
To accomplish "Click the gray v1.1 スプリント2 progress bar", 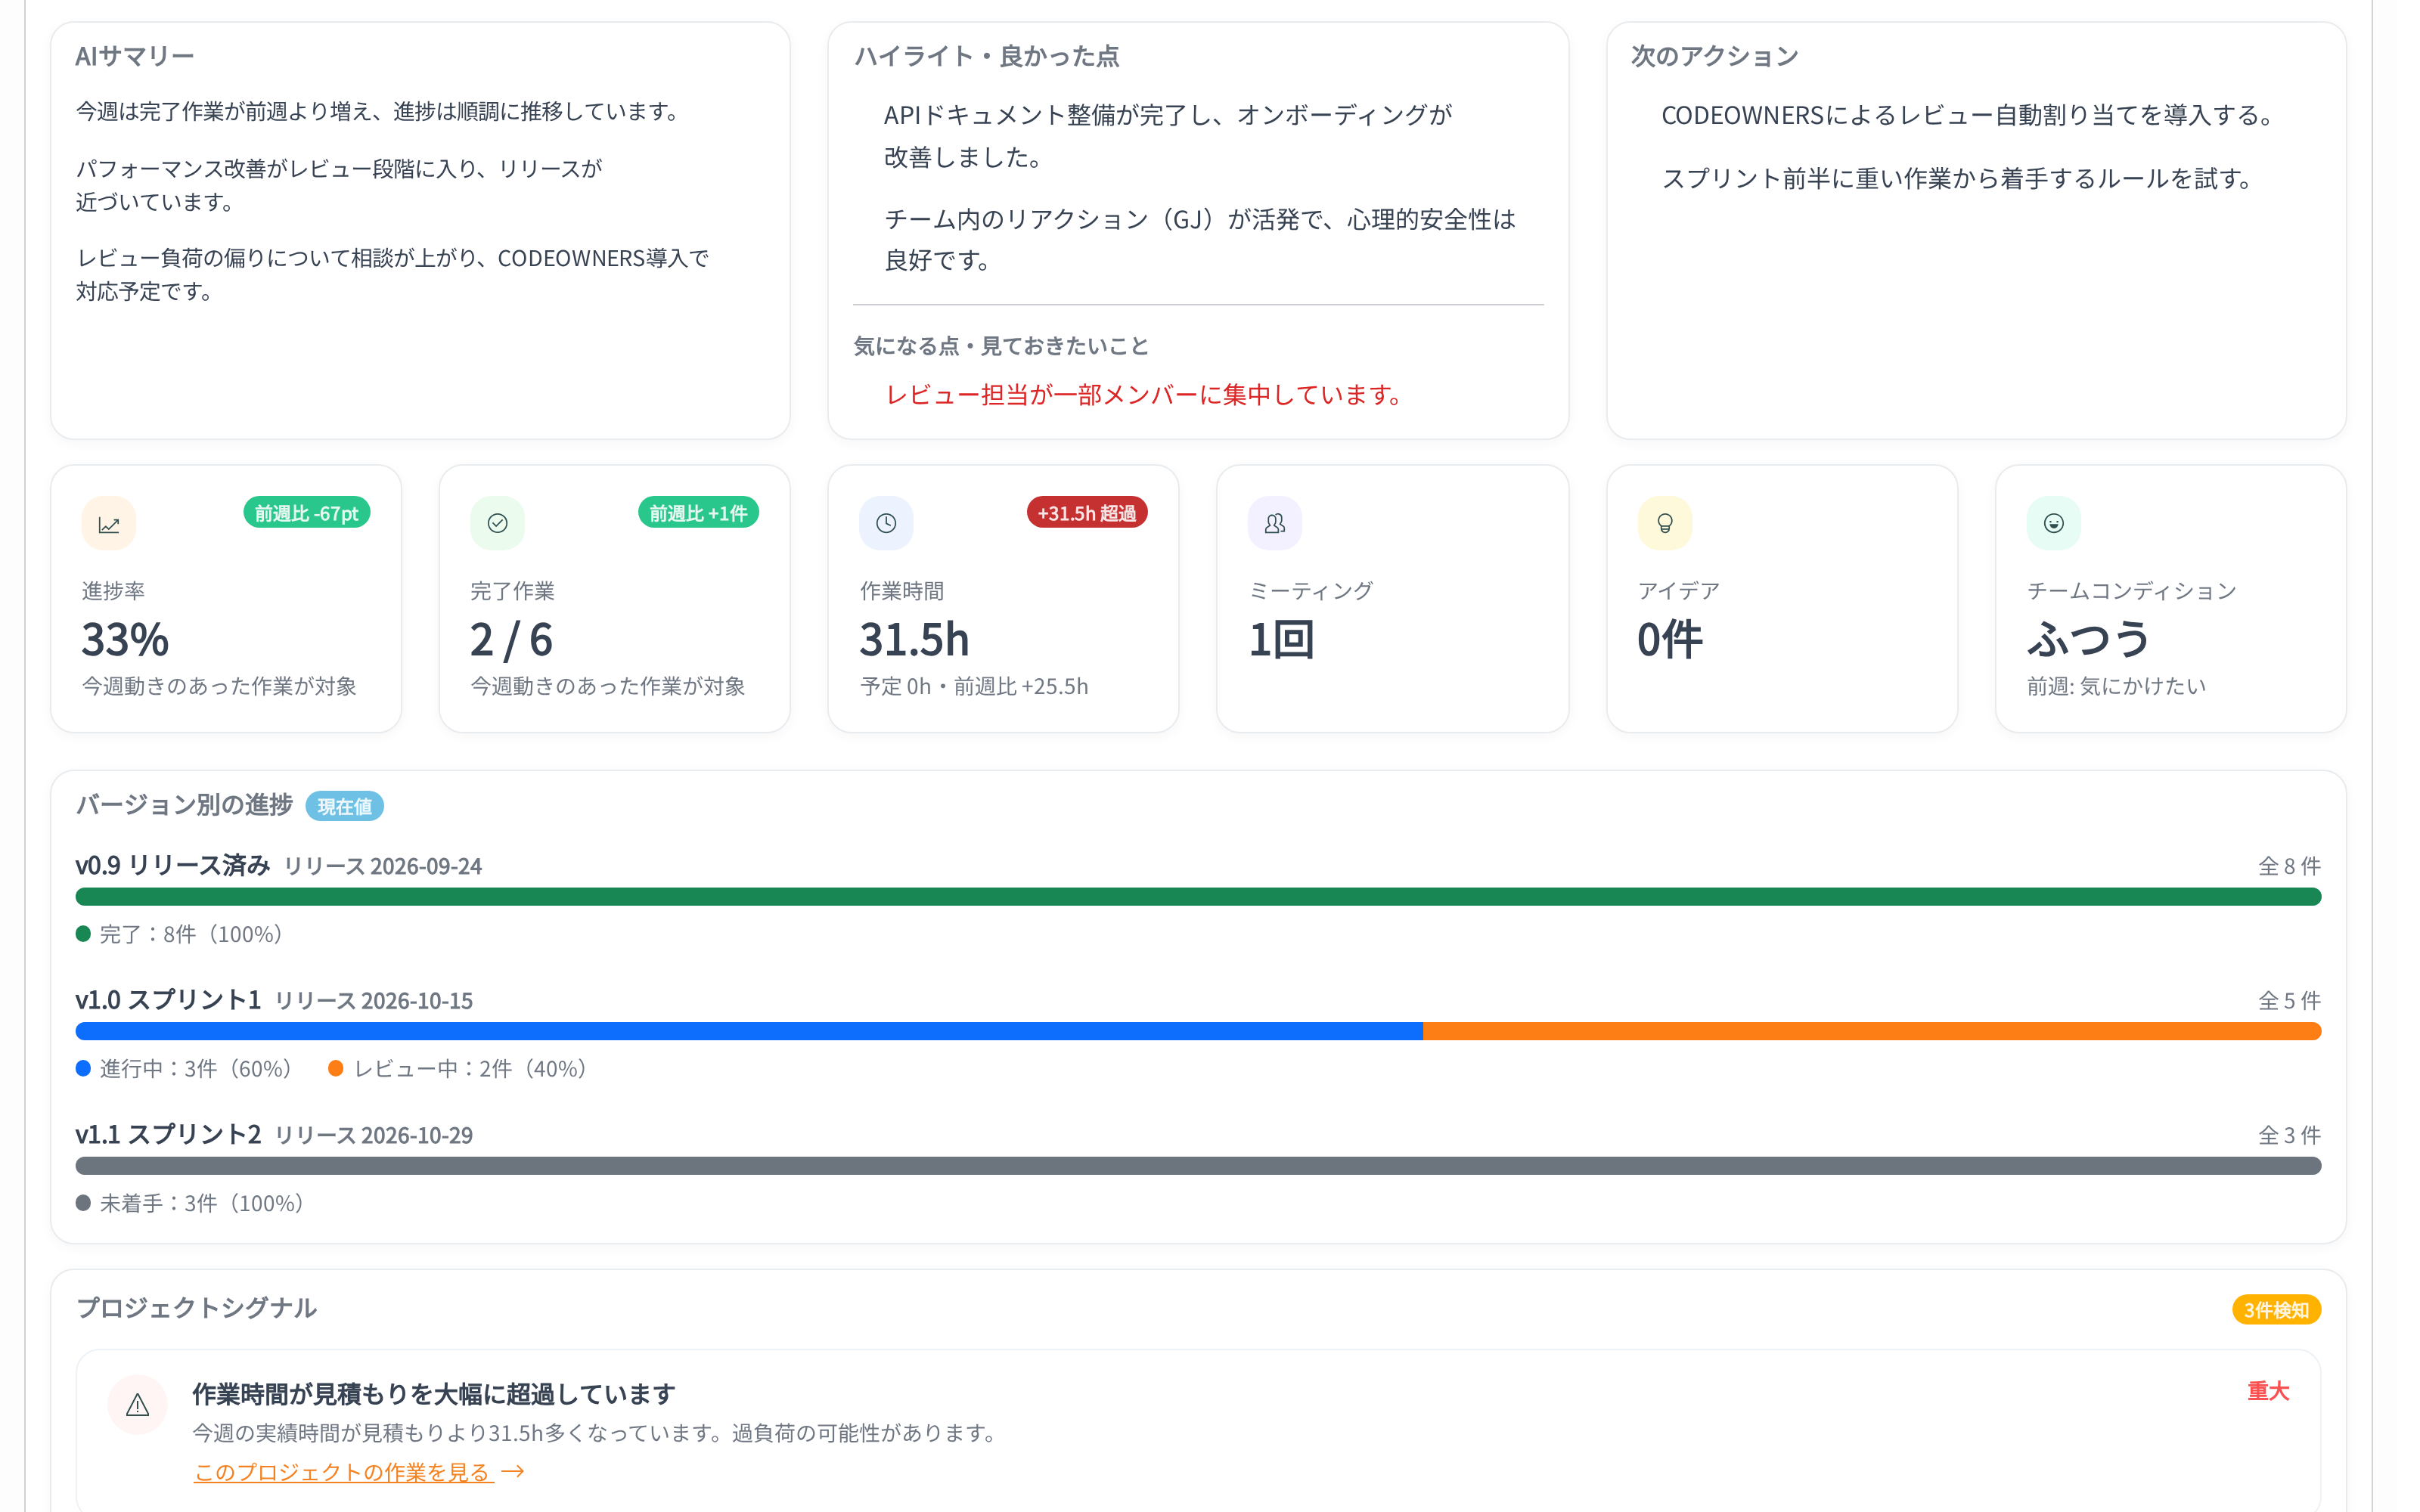I will [x=1198, y=1166].
